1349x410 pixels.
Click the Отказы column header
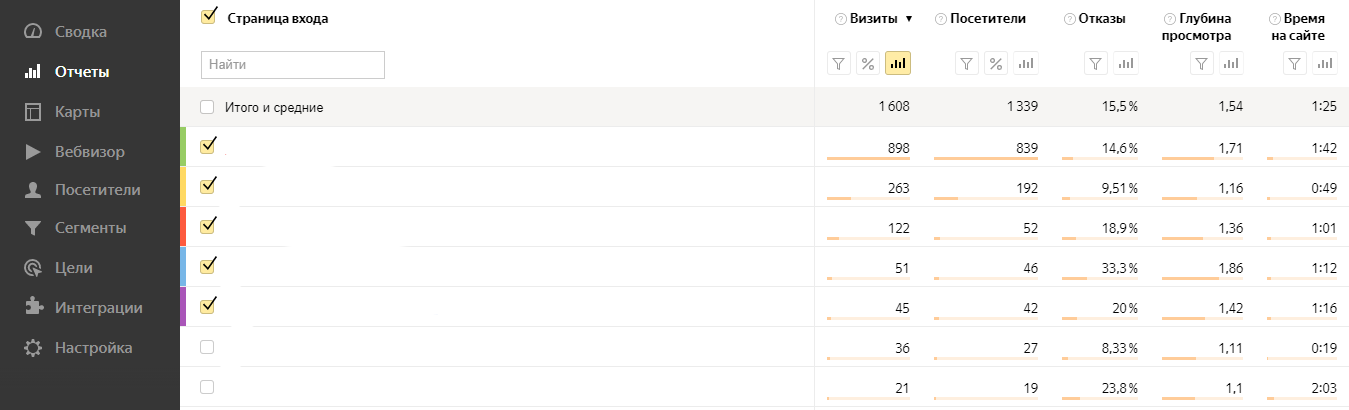pos(1103,19)
